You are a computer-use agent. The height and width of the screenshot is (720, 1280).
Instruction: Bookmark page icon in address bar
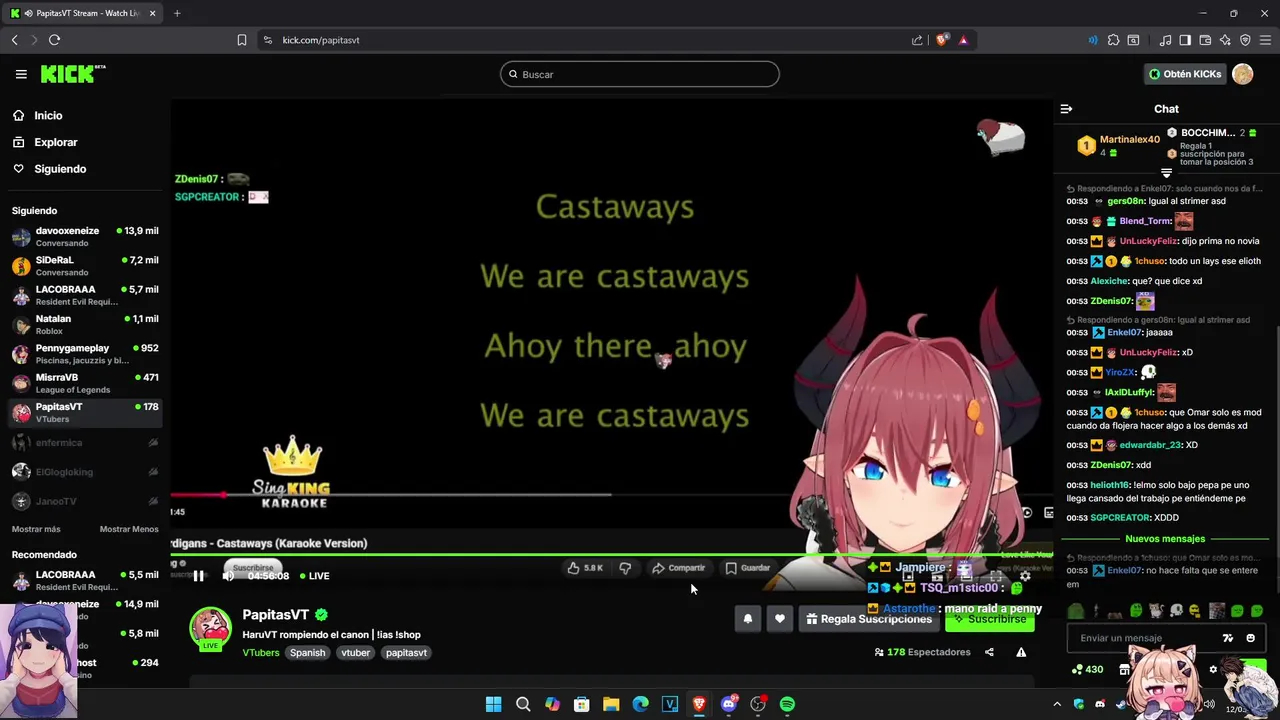pos(242,40)
